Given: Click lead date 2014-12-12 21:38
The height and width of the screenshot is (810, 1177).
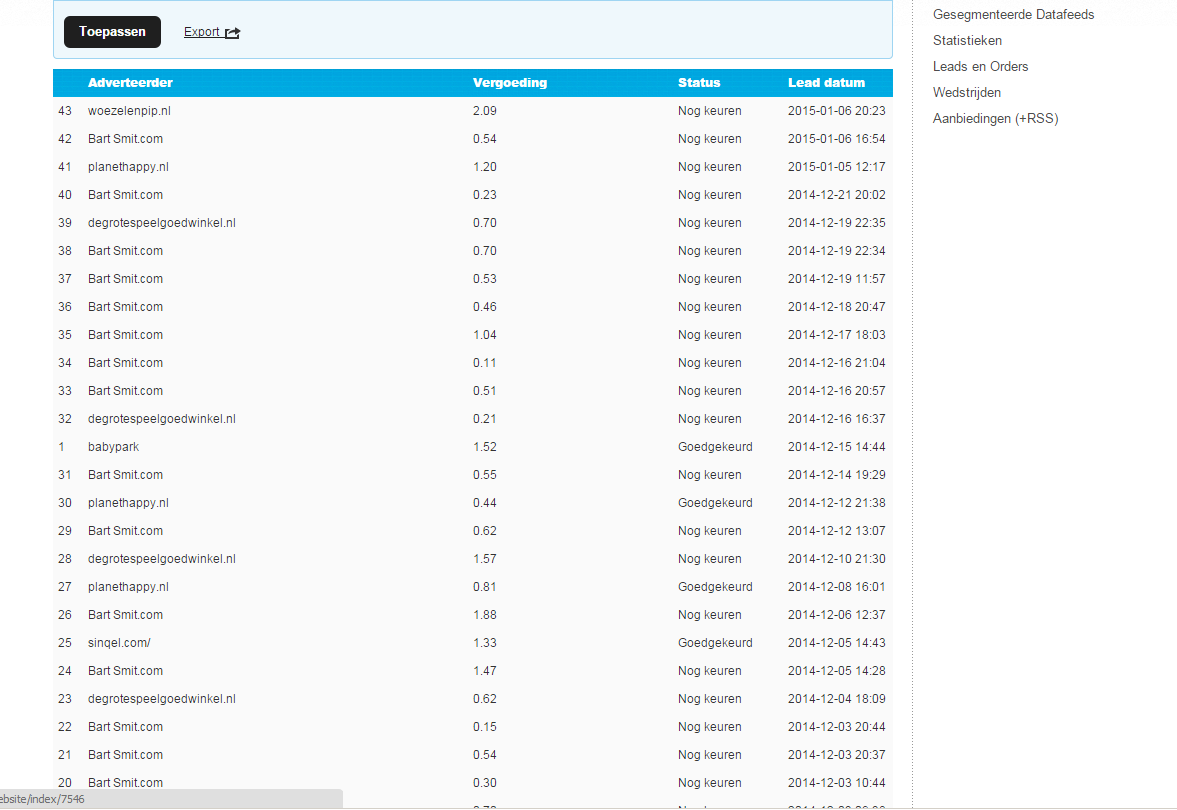Looking at the screenshot, I should 837,503.
